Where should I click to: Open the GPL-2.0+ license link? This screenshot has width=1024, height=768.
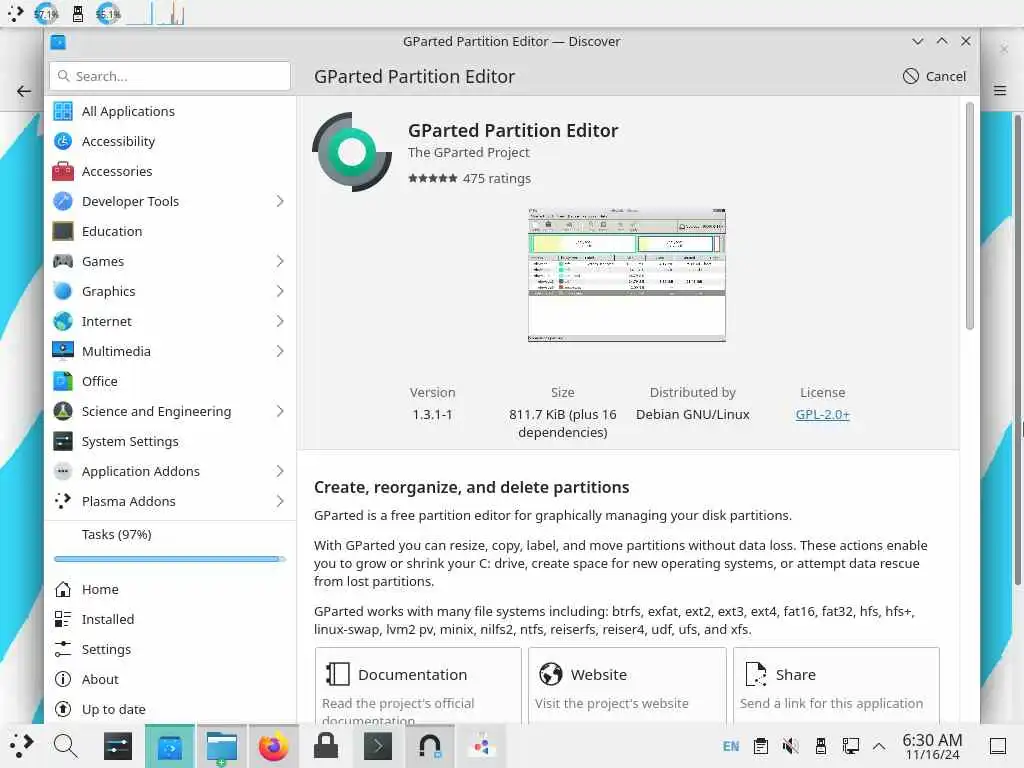click(822, 414)
